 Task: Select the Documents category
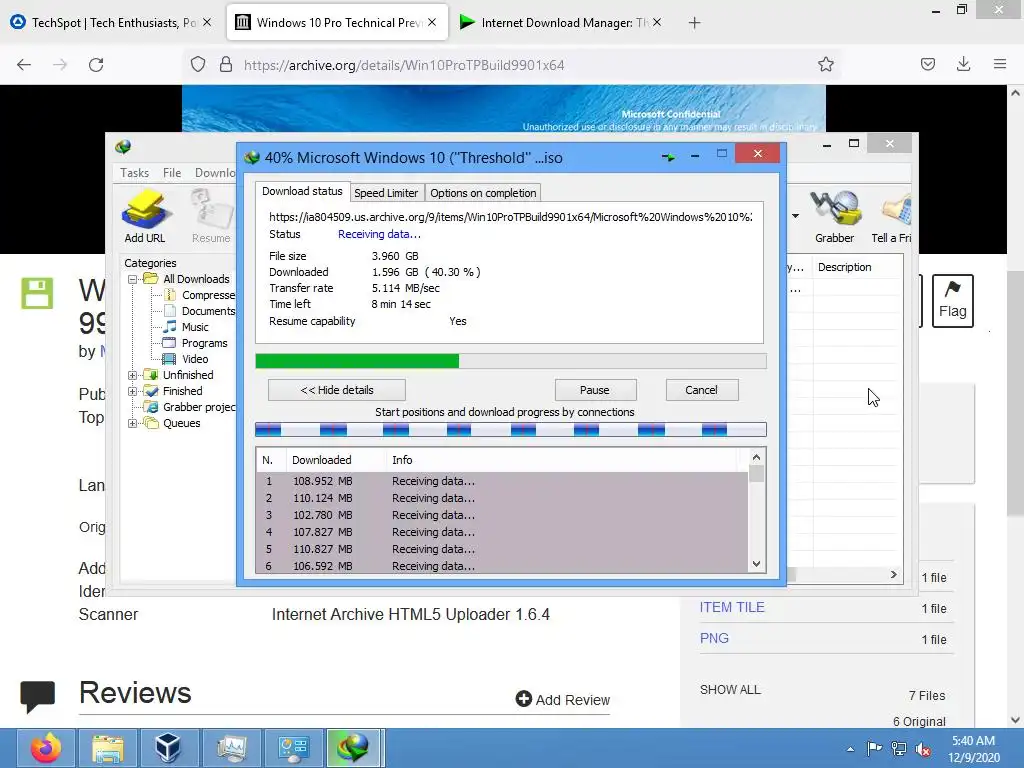(208, 311)
